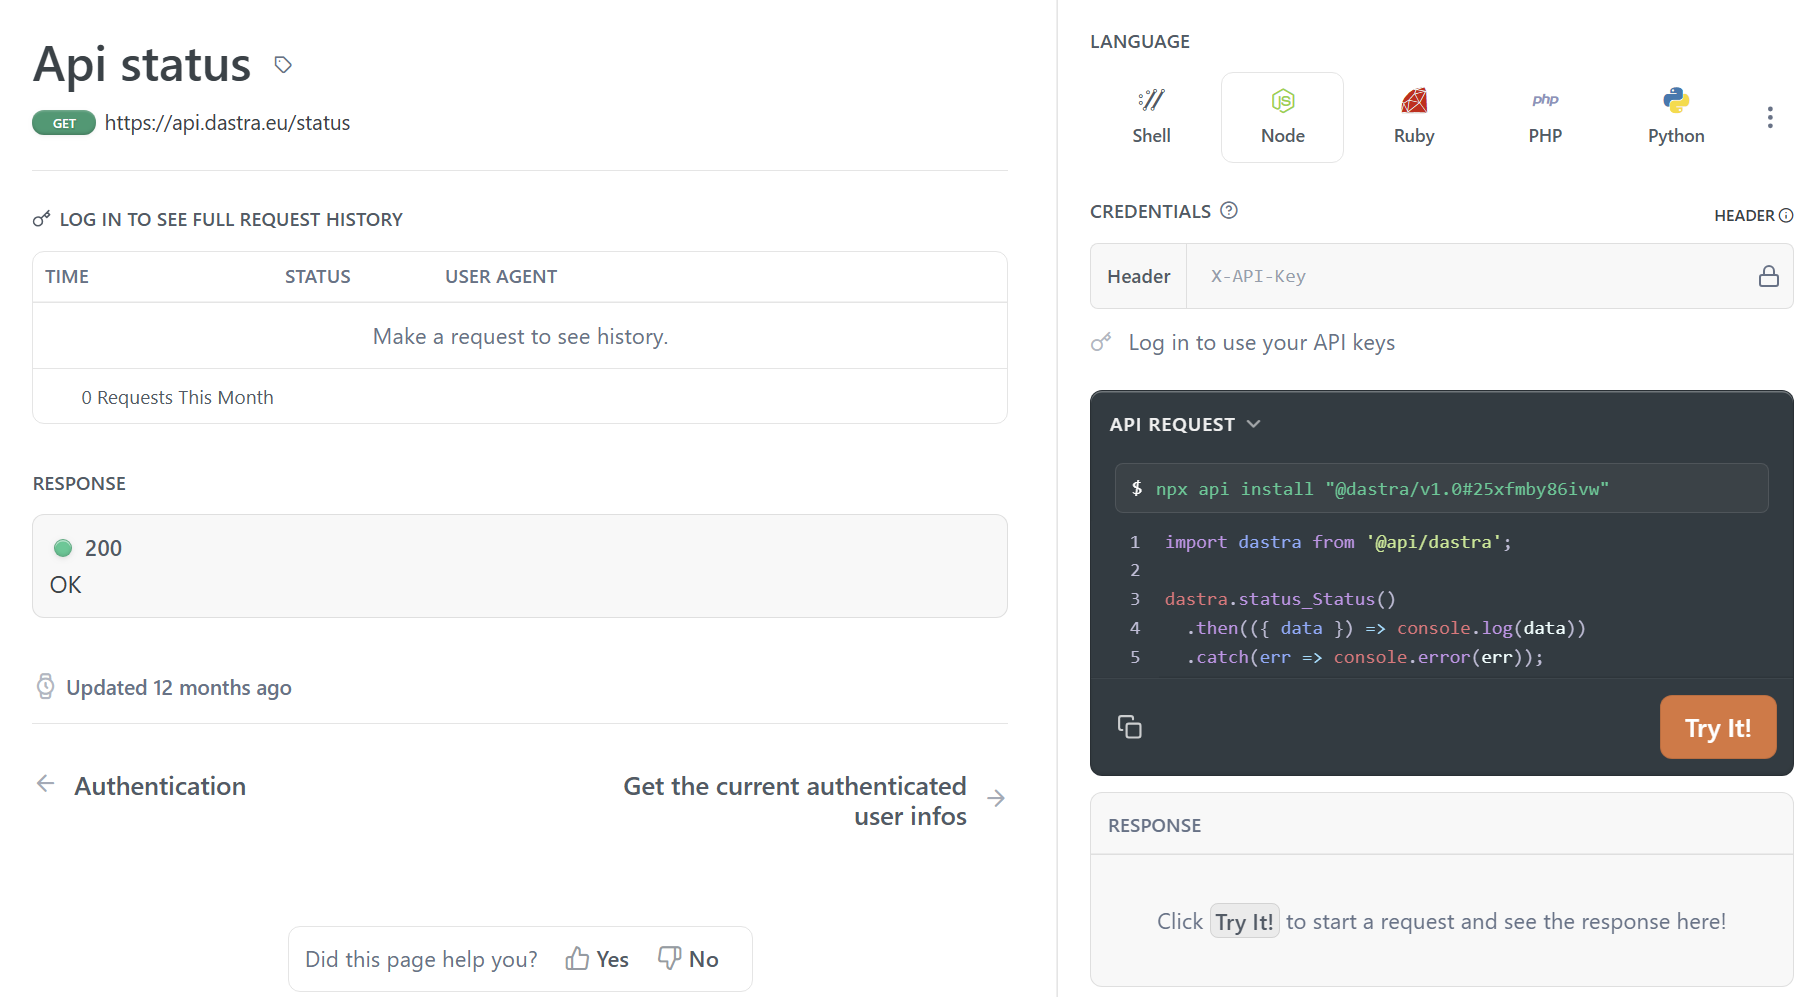
Task: Click Log in to use your API keys
Action: [x=1260, y=343]
